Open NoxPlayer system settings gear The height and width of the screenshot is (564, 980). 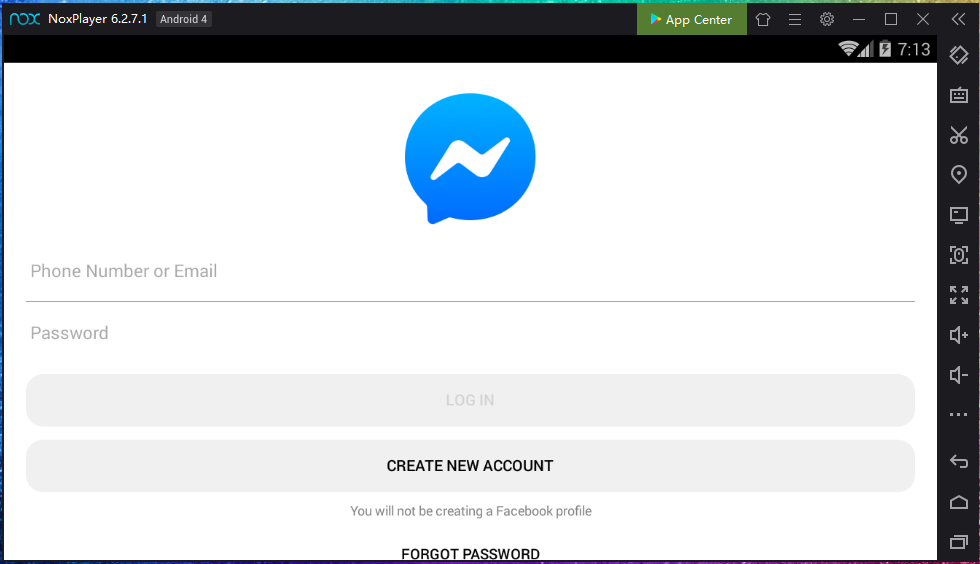coord(827,19)
